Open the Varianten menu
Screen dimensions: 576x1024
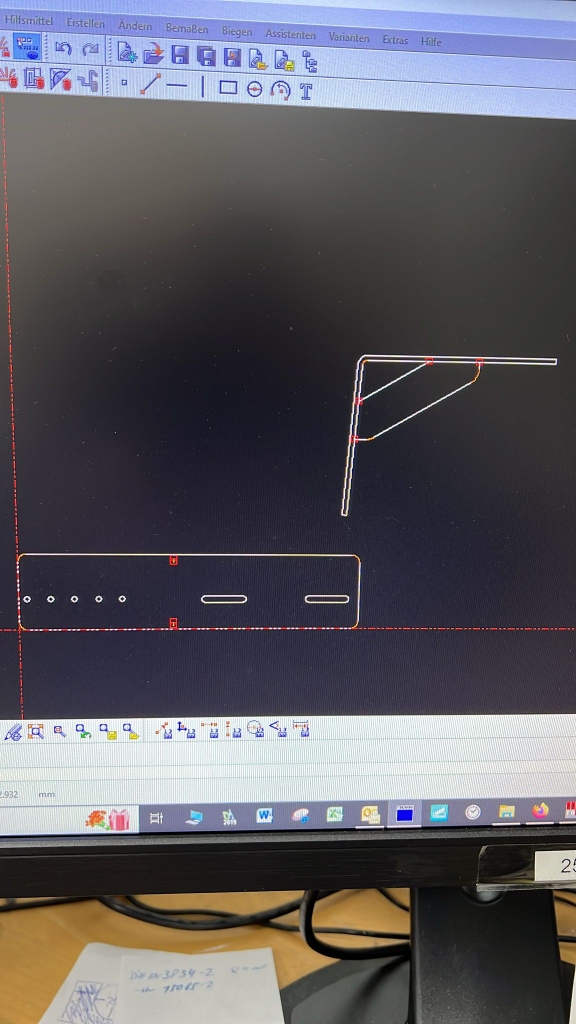349,37
